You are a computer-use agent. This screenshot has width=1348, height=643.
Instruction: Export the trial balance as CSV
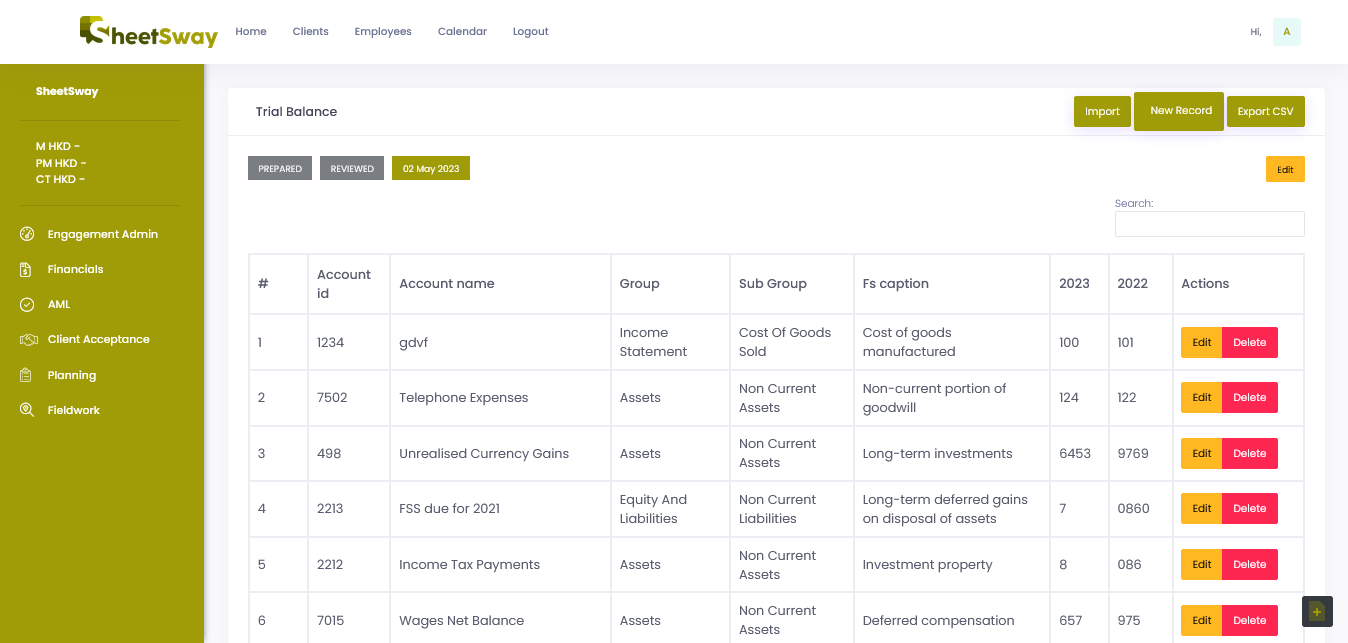(1265, 111)
